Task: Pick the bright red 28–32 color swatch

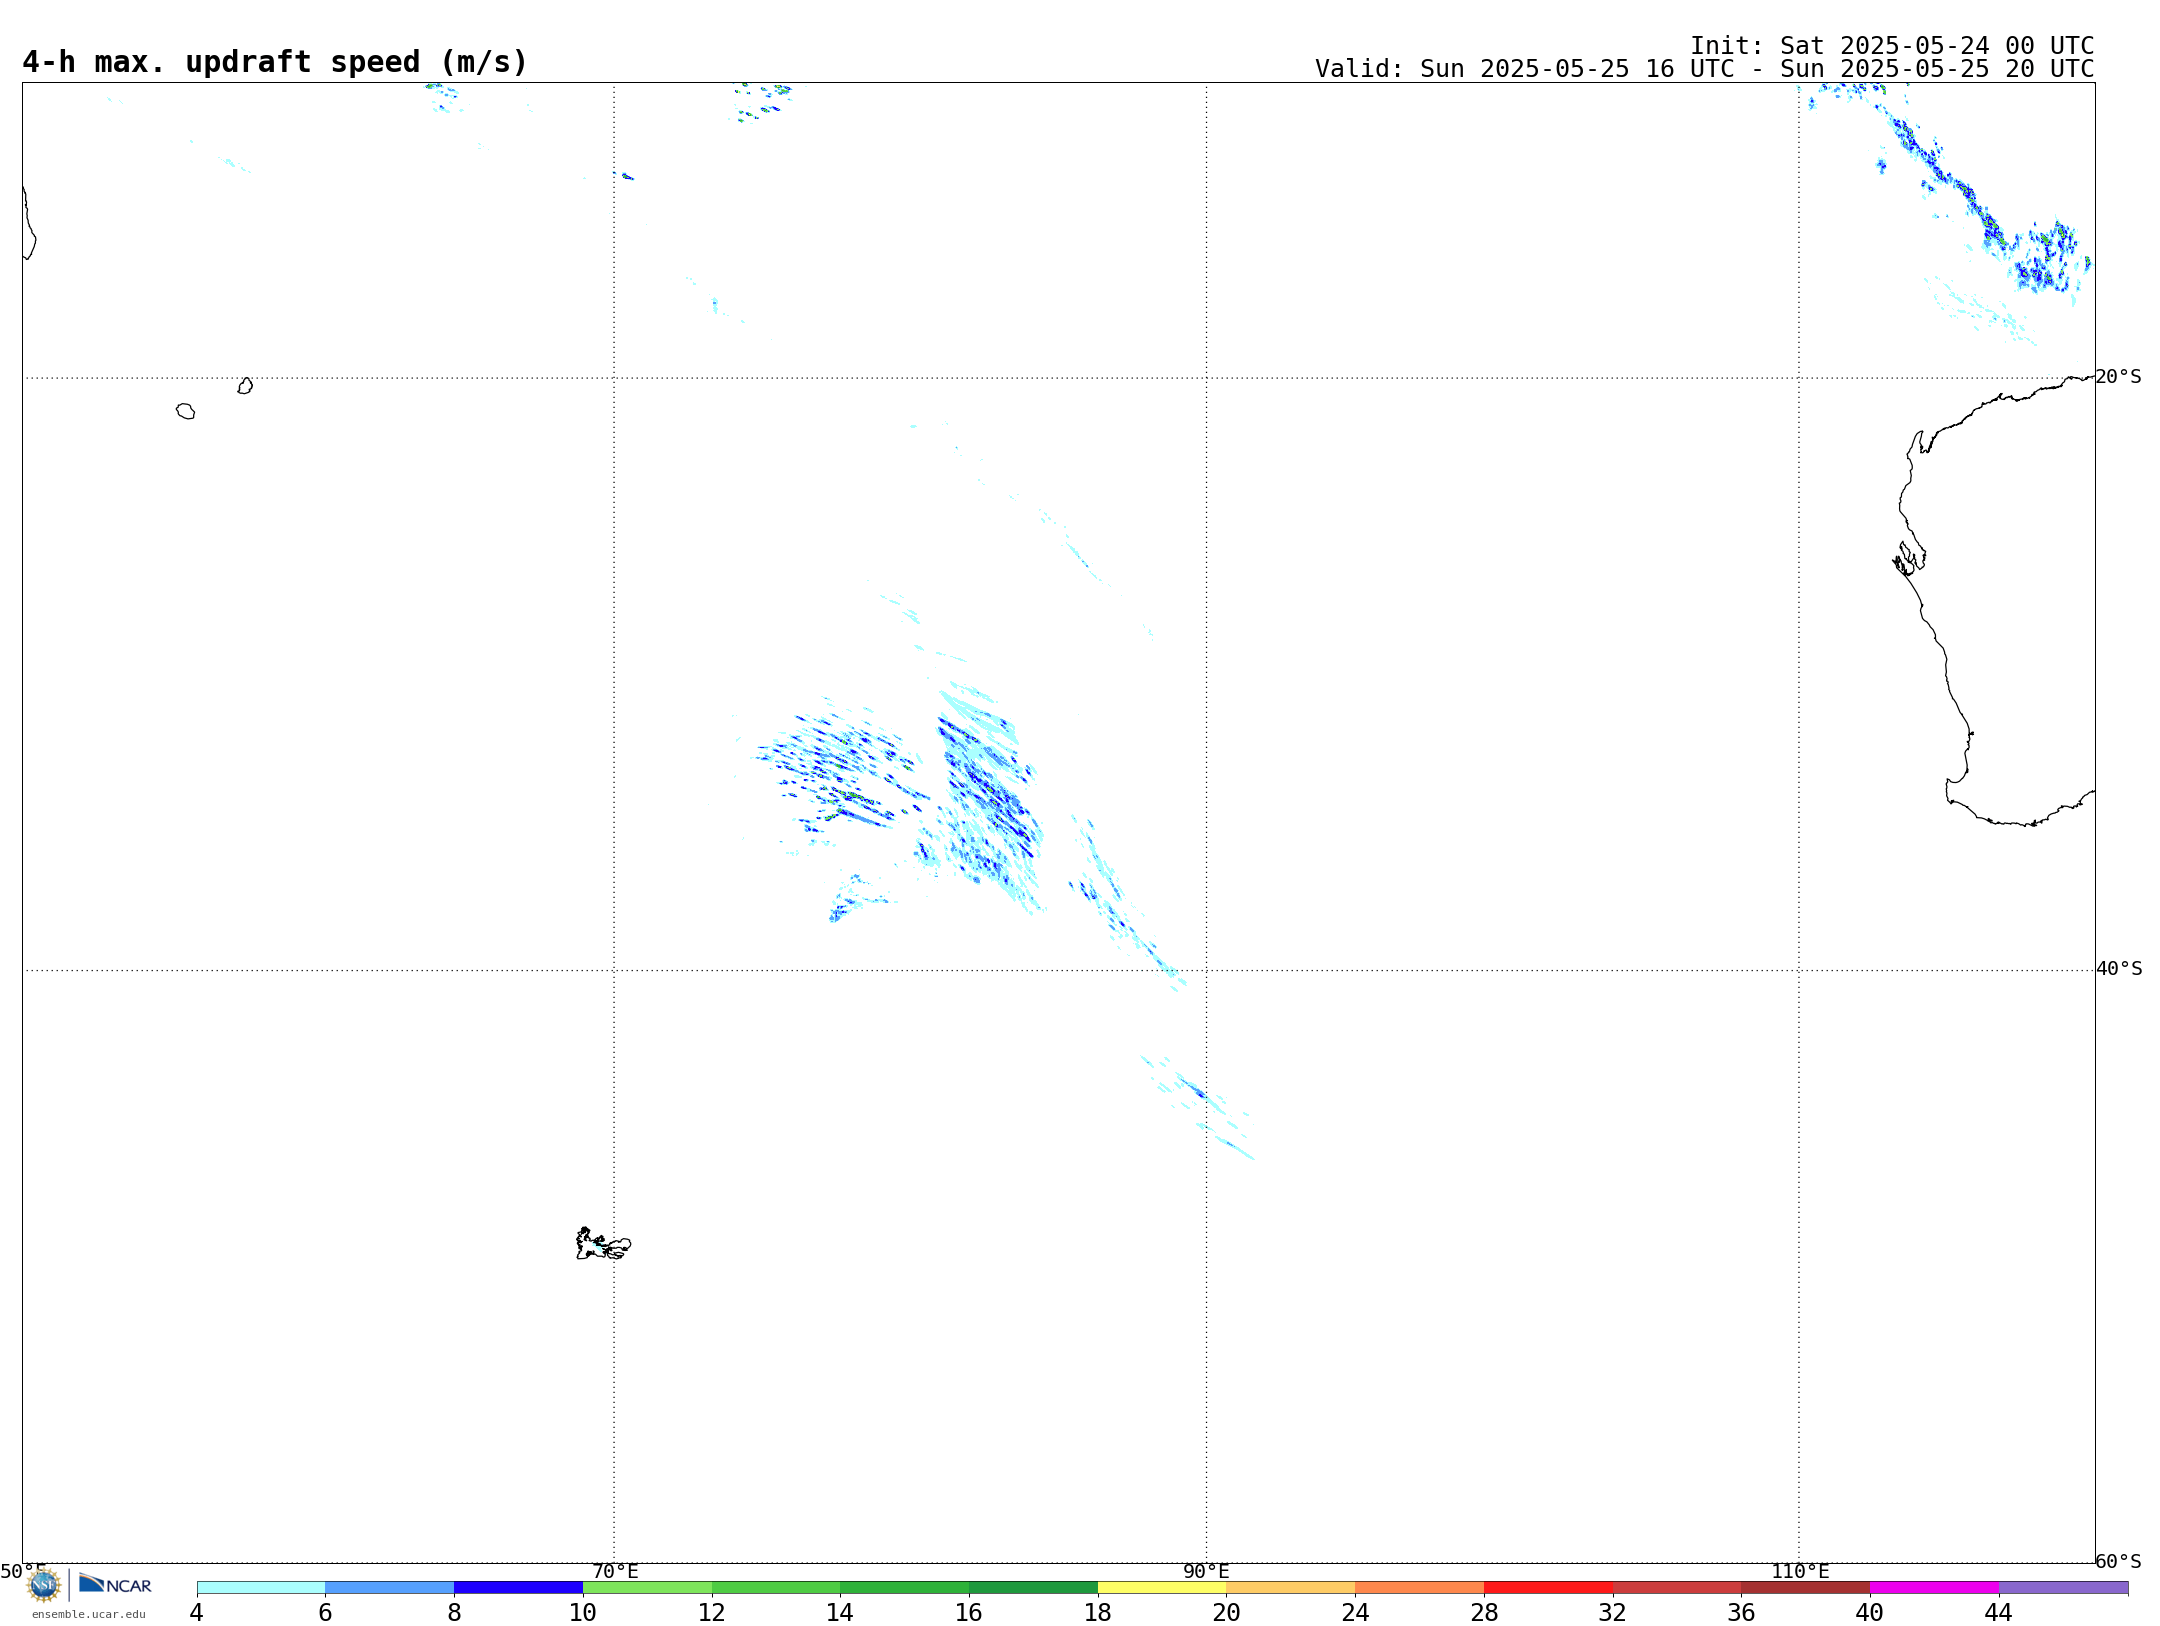Action: pyautogui.click(x=1548, y=1587)
